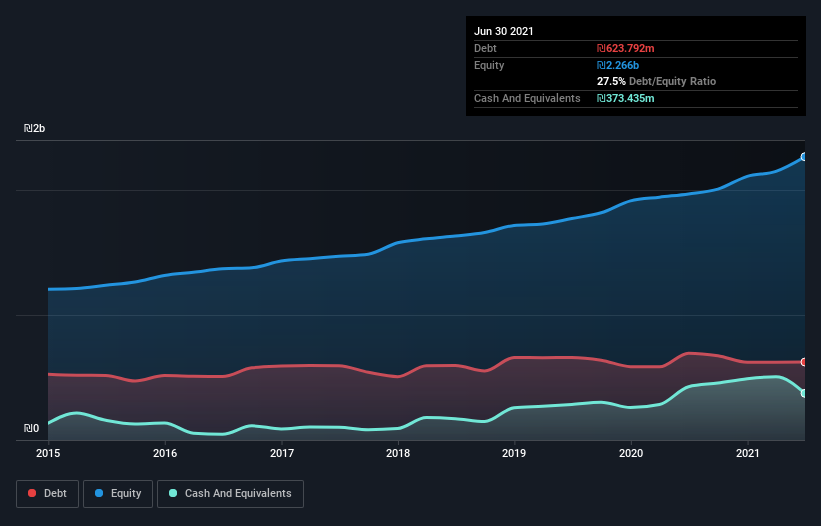The height and width of the screenshot is (526, 821).
Task: Click the ₪2.266b equity value
Action: pos(618,65)
